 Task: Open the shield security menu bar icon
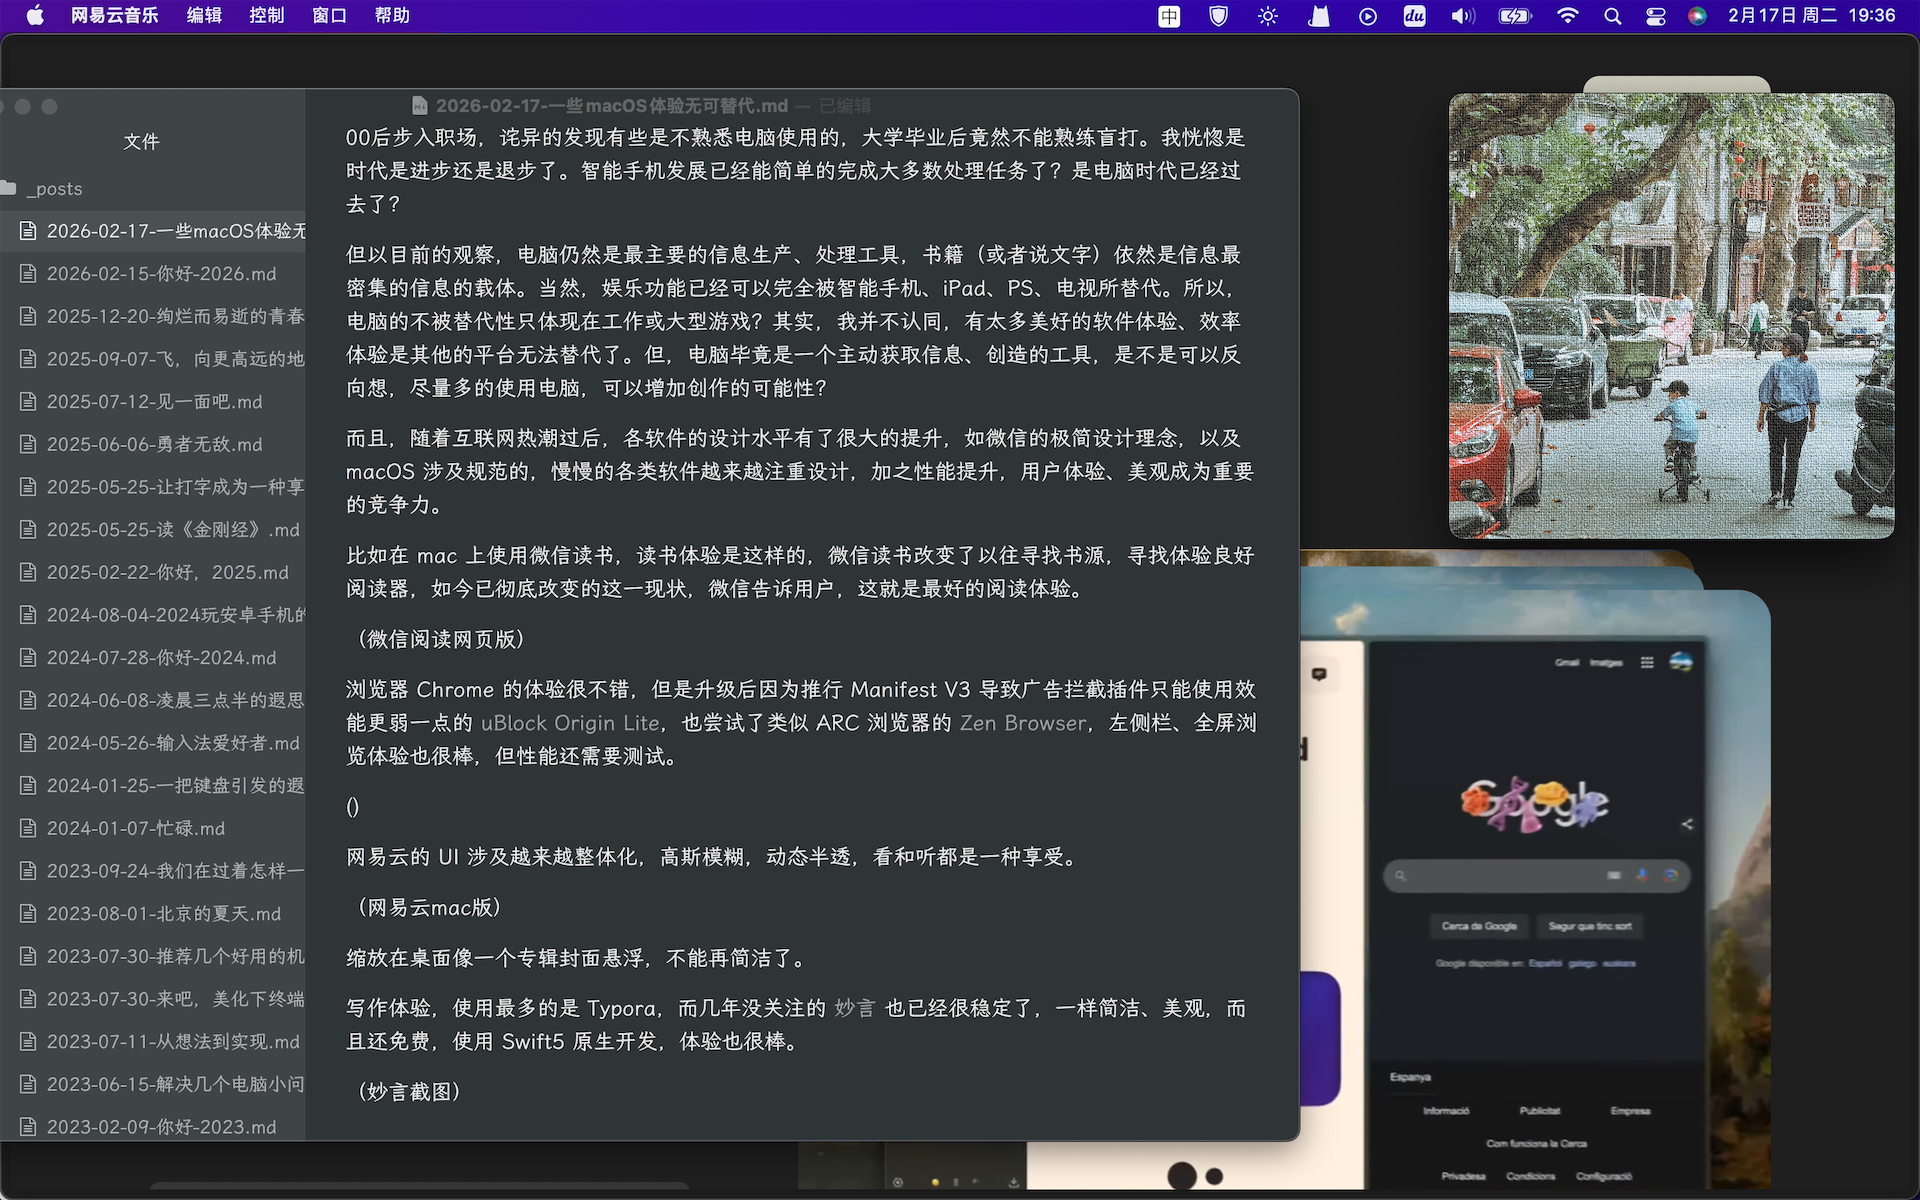click(x=1218, y=16)
